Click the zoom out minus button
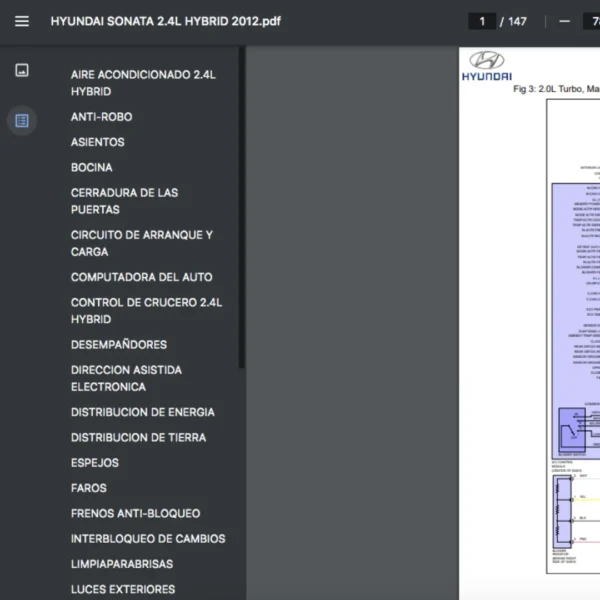600x600 pixels. (565, 21)
